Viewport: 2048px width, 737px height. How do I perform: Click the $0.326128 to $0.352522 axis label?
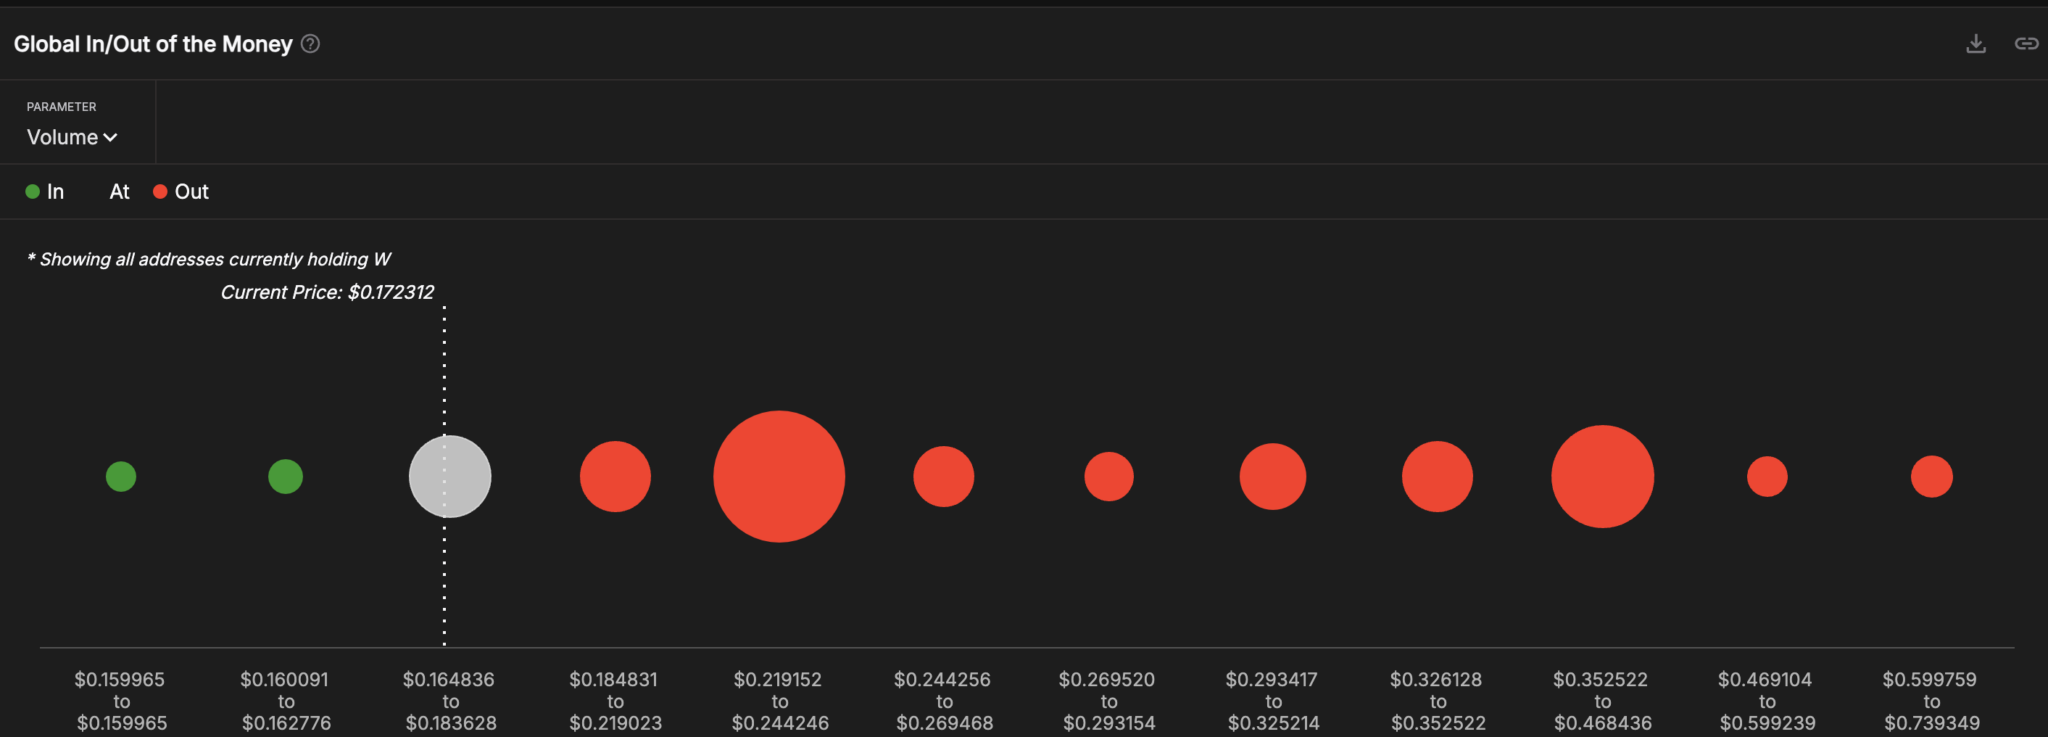[1437, 701]
